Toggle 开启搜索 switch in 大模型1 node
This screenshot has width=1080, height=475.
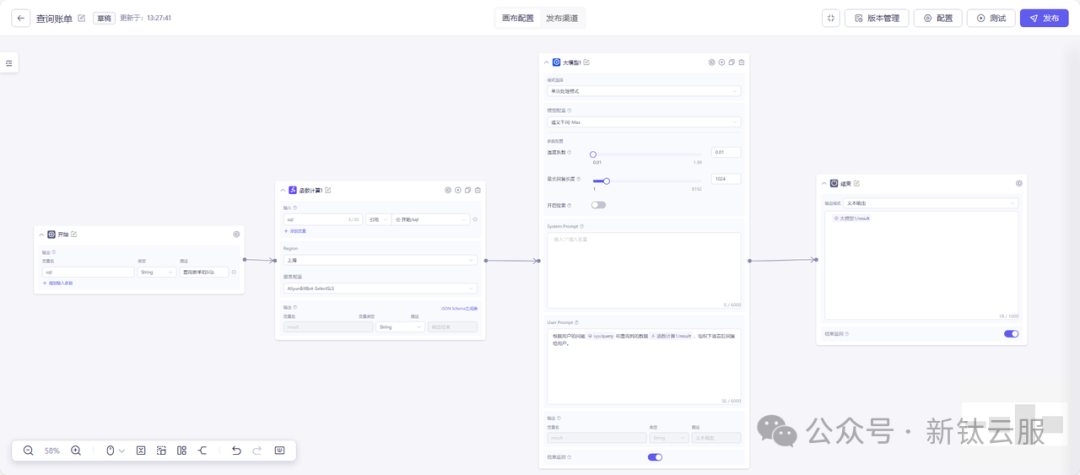tap(598, 205)
